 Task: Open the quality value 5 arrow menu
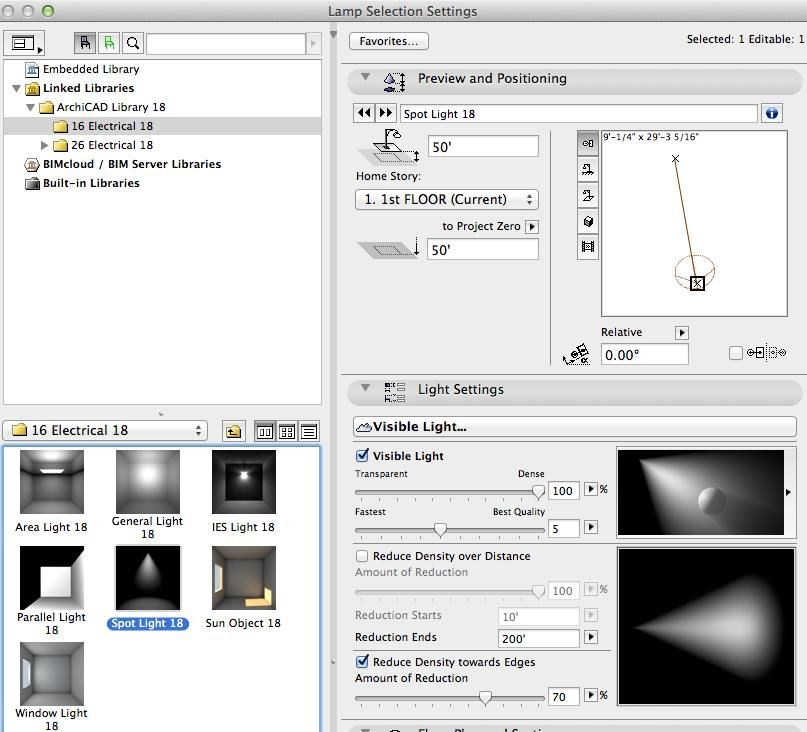(591, 527)
